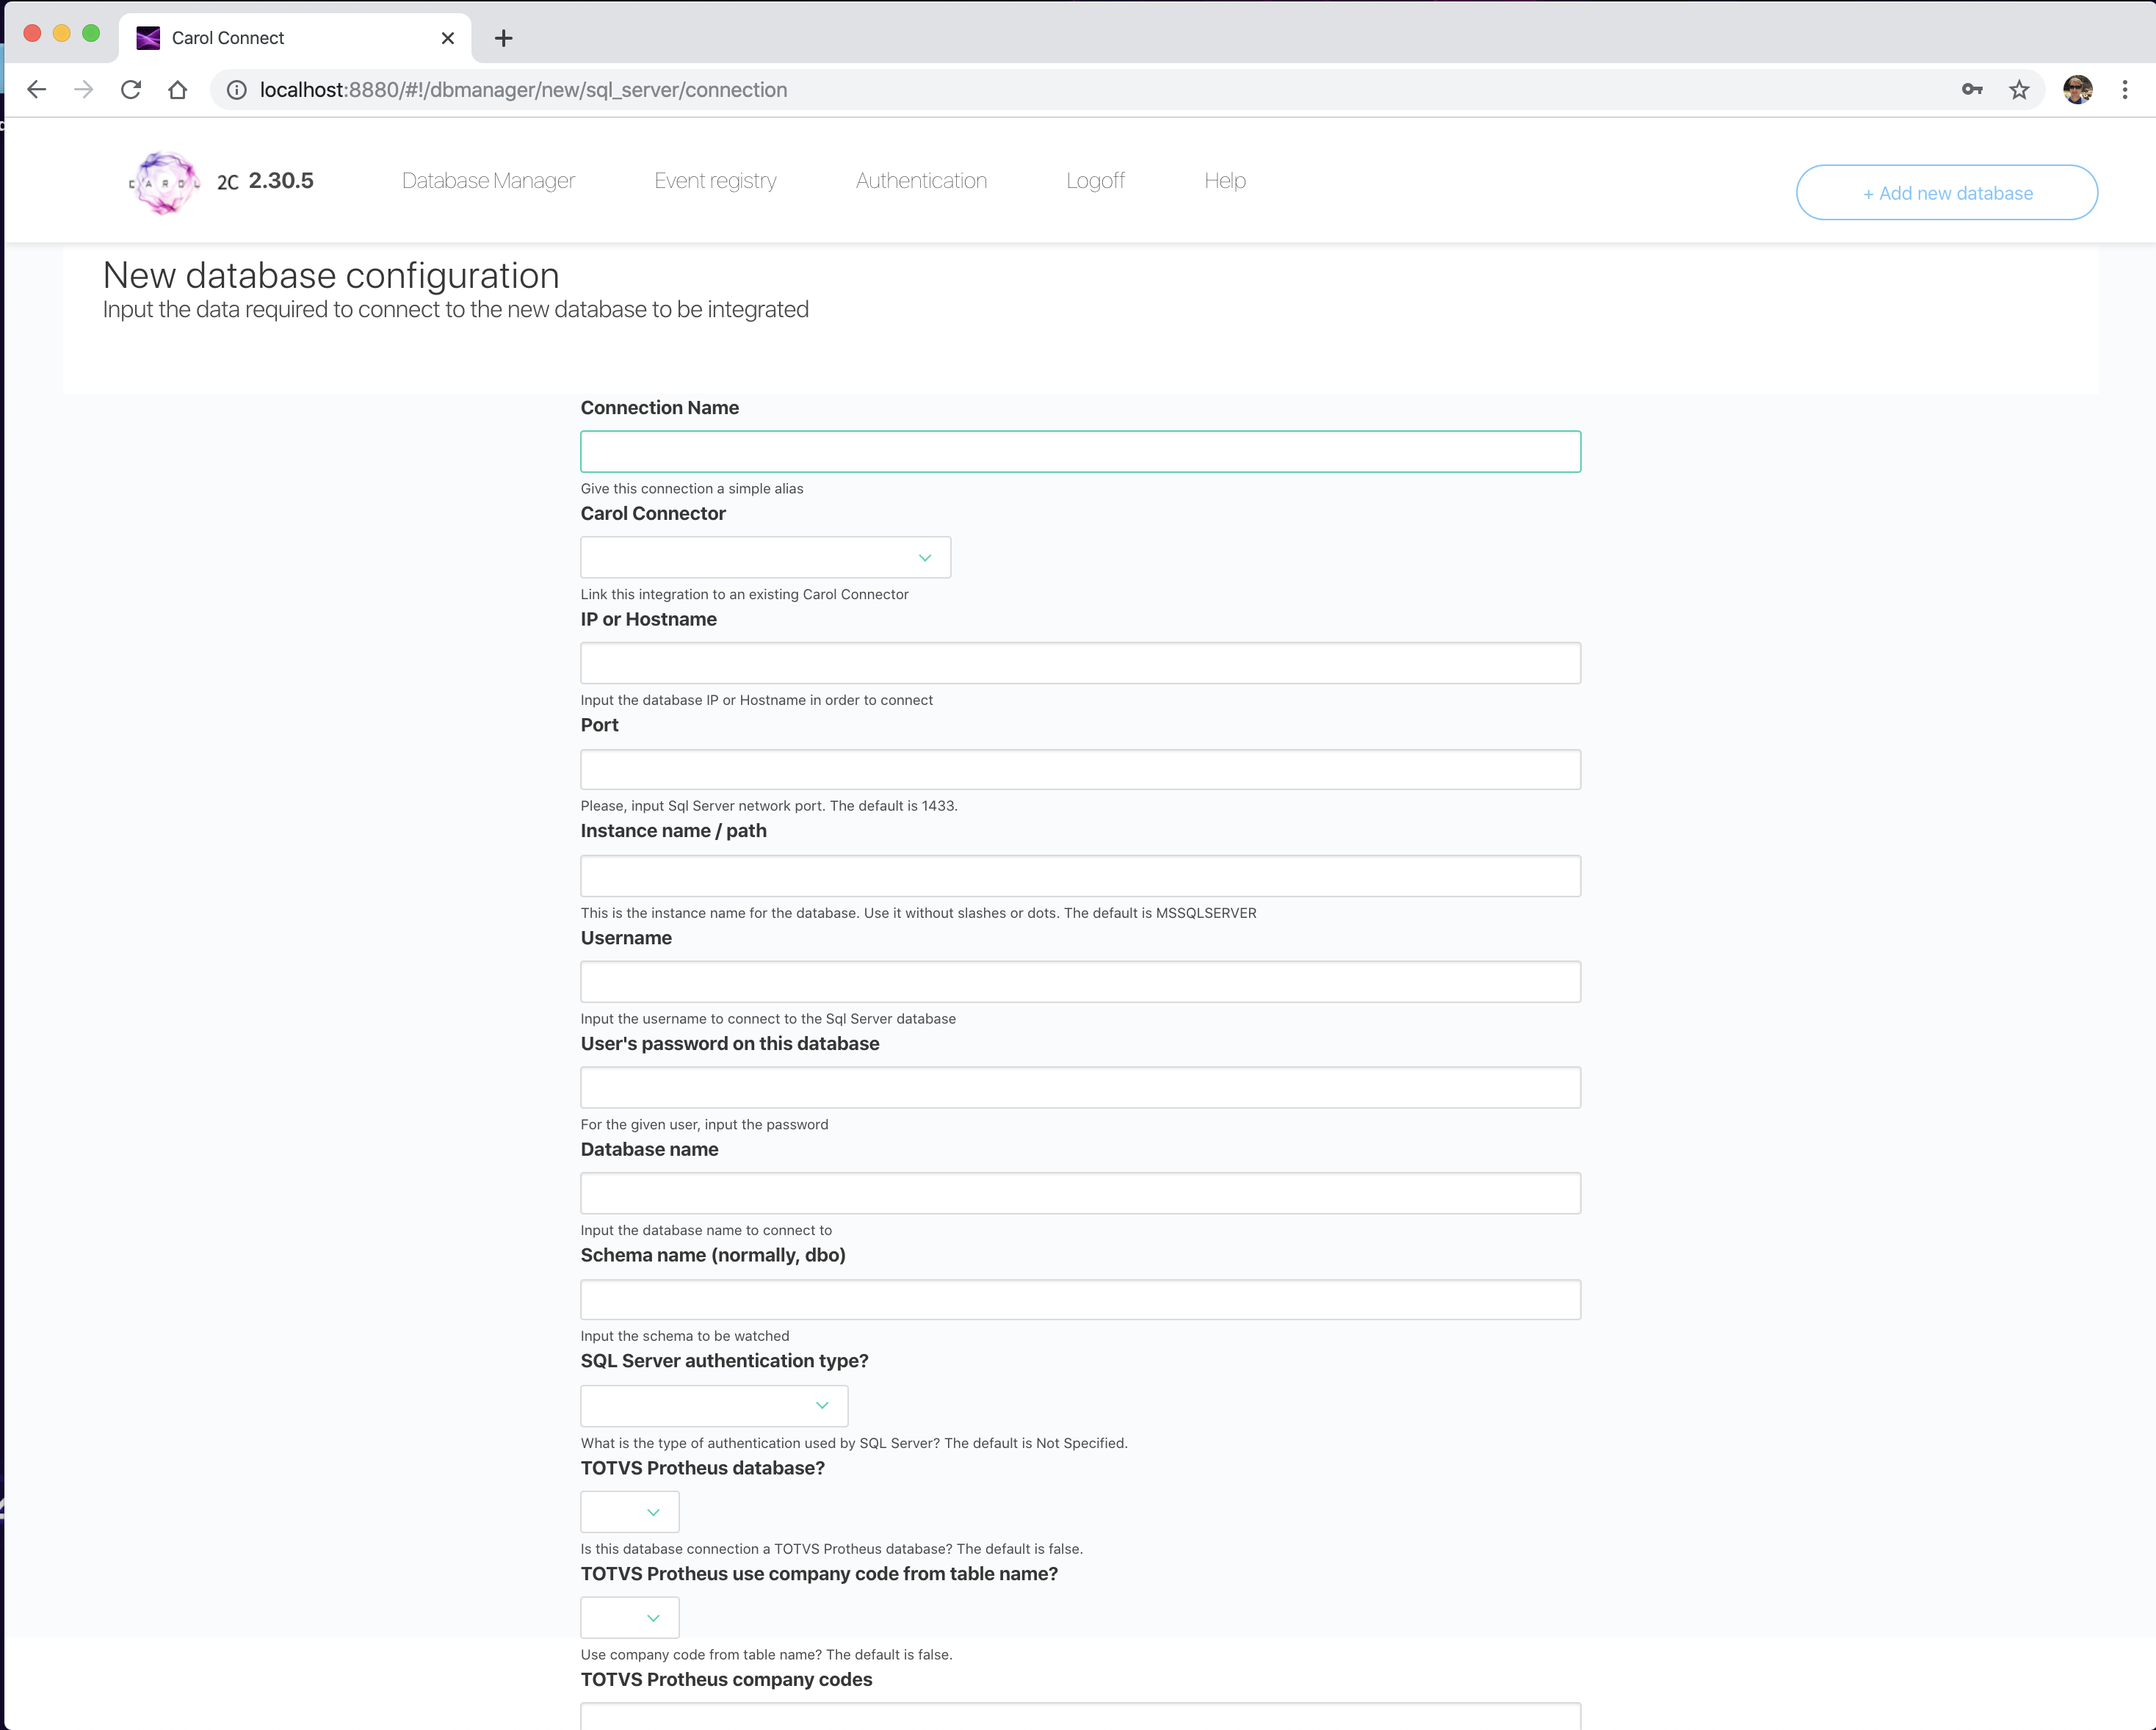Click the browser forward arrow
2156x1730 pixels.
84,90
